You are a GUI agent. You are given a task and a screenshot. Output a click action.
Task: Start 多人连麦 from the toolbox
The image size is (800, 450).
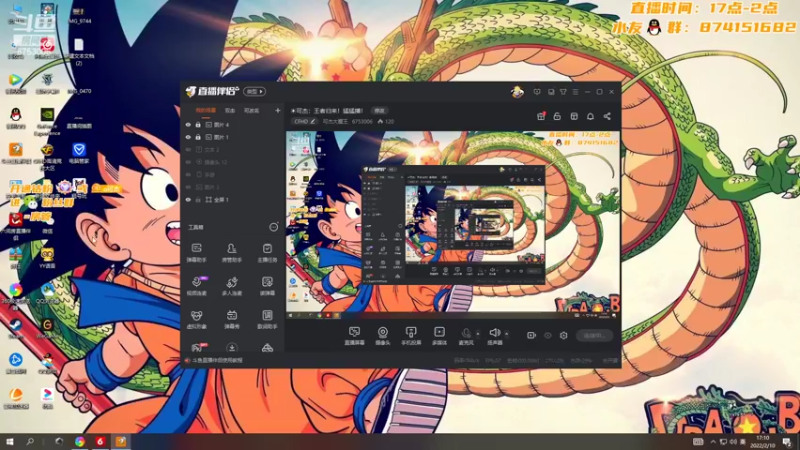(x=232, y=286)
